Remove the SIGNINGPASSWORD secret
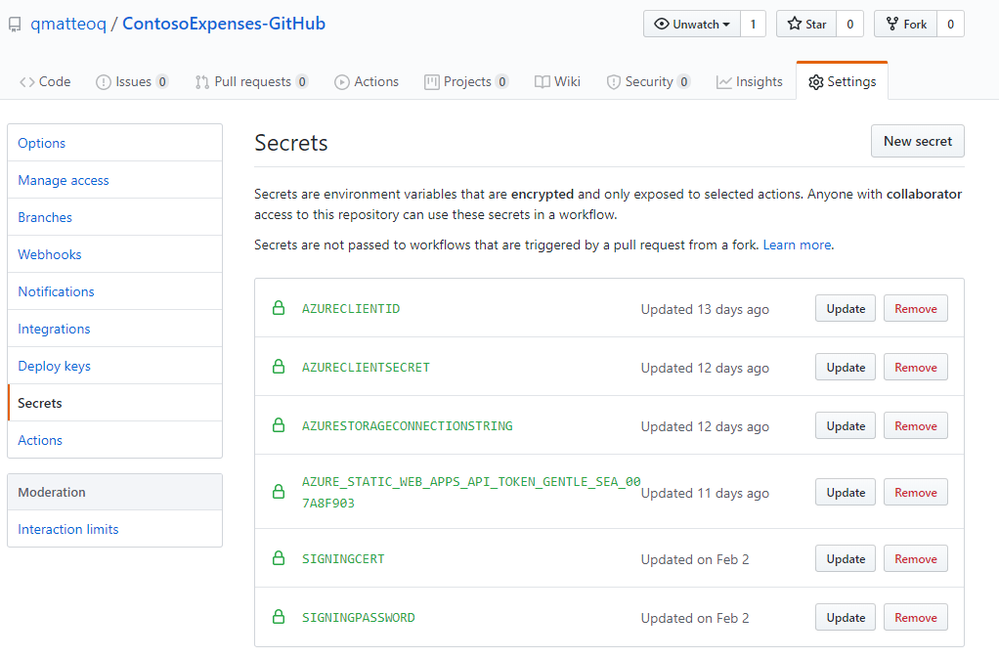The width and height of the screenshot is (999, 664). [916, 617]
